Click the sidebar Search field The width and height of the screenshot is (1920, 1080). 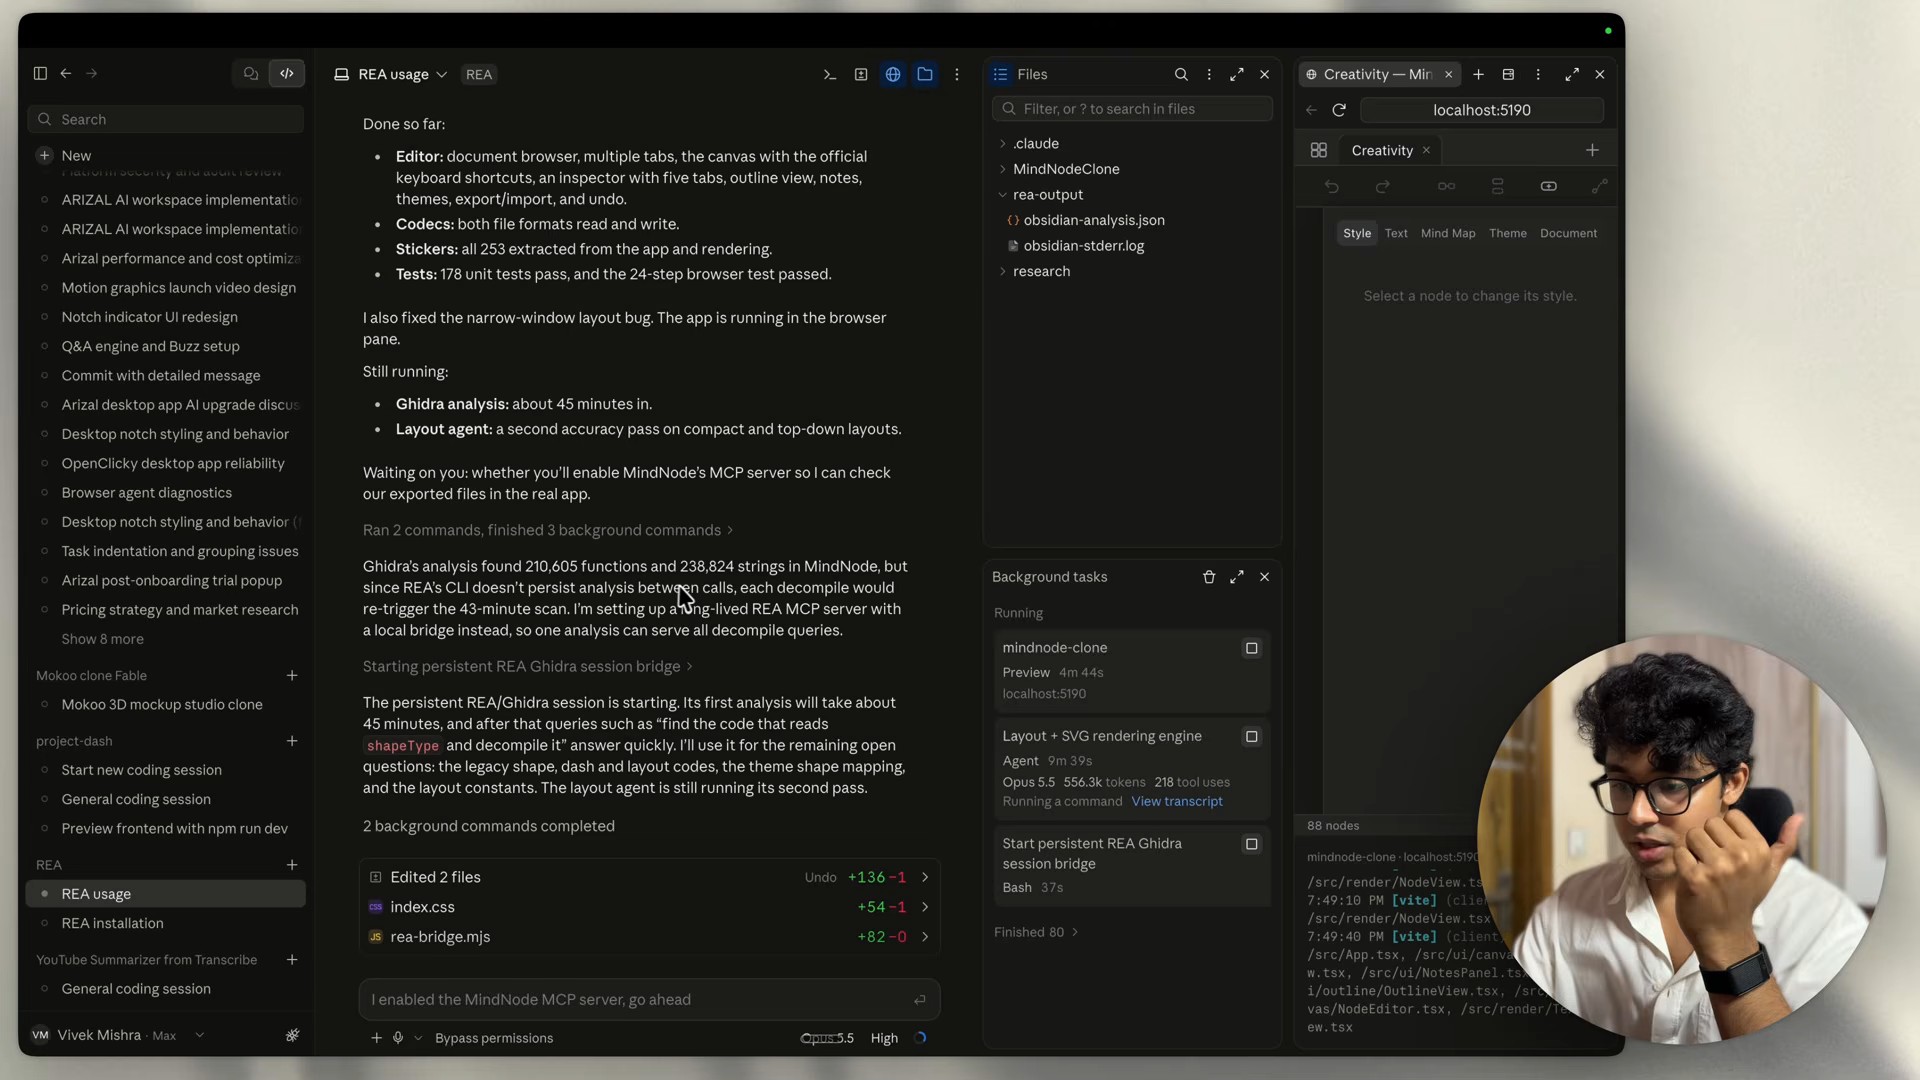(166, 119)
